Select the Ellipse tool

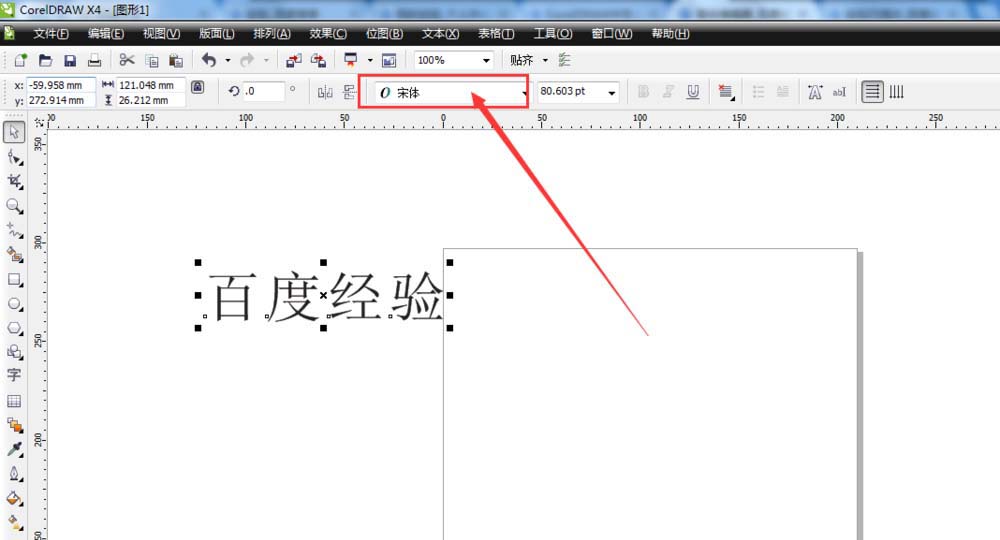tap(15, 304)
